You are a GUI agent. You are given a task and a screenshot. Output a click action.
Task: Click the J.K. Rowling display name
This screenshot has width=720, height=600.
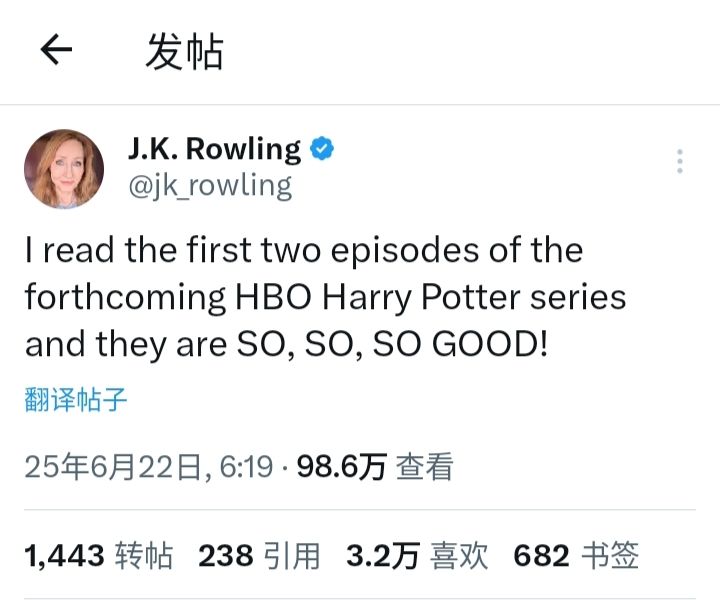point(214,149)
